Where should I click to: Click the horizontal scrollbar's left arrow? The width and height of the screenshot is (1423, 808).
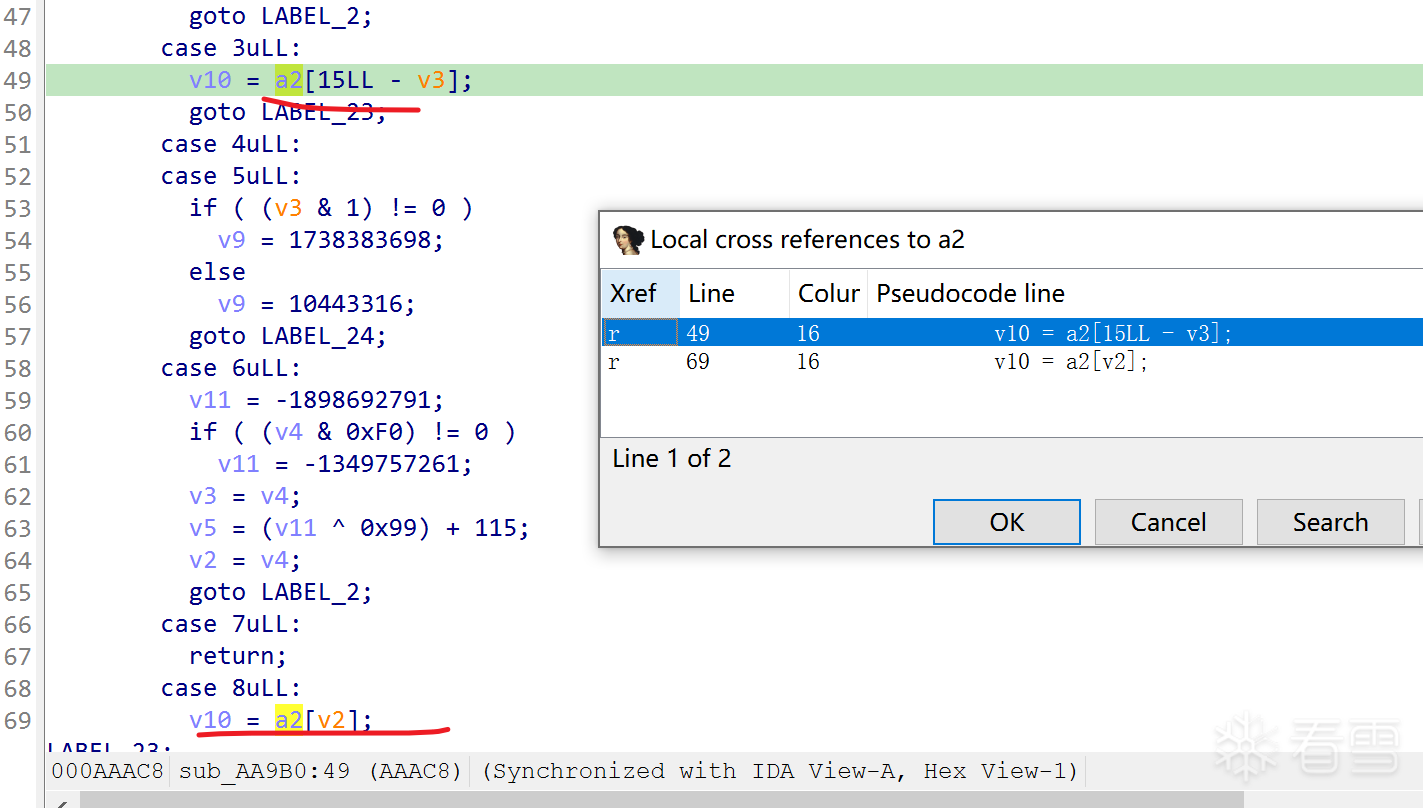pos(62,801)
